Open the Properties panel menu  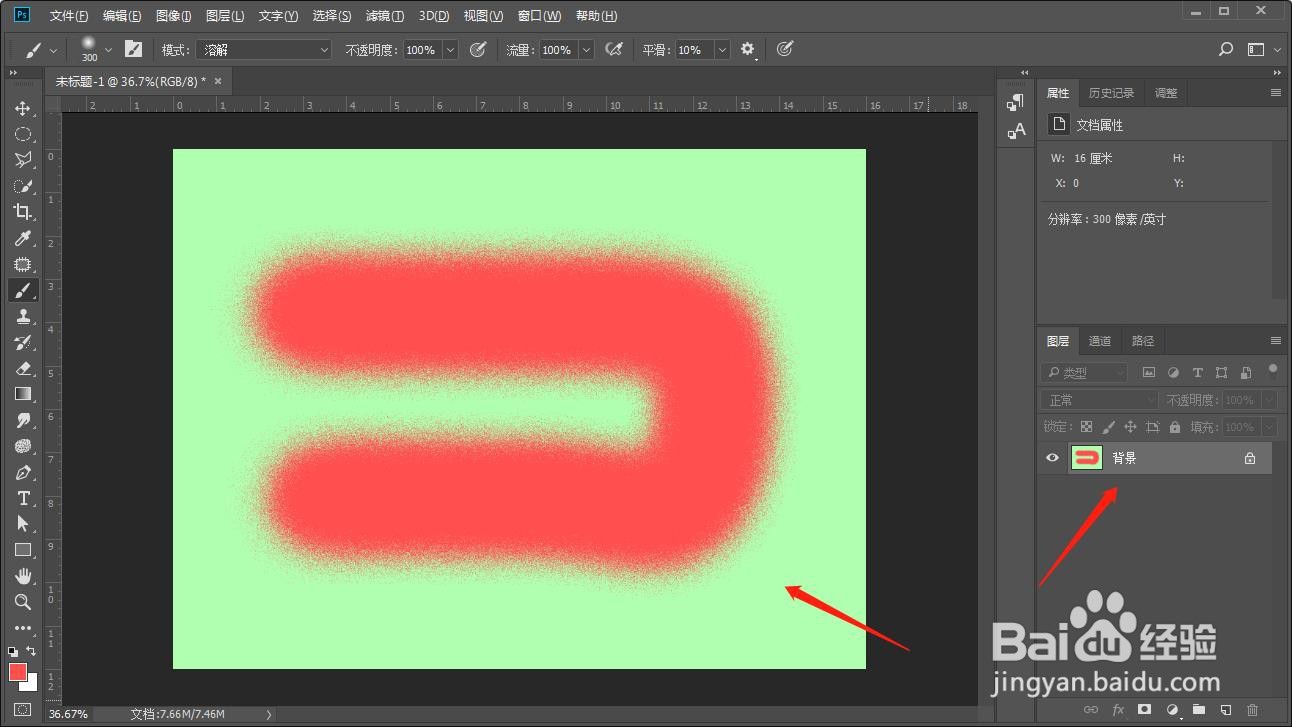[x=1275, y=93]
